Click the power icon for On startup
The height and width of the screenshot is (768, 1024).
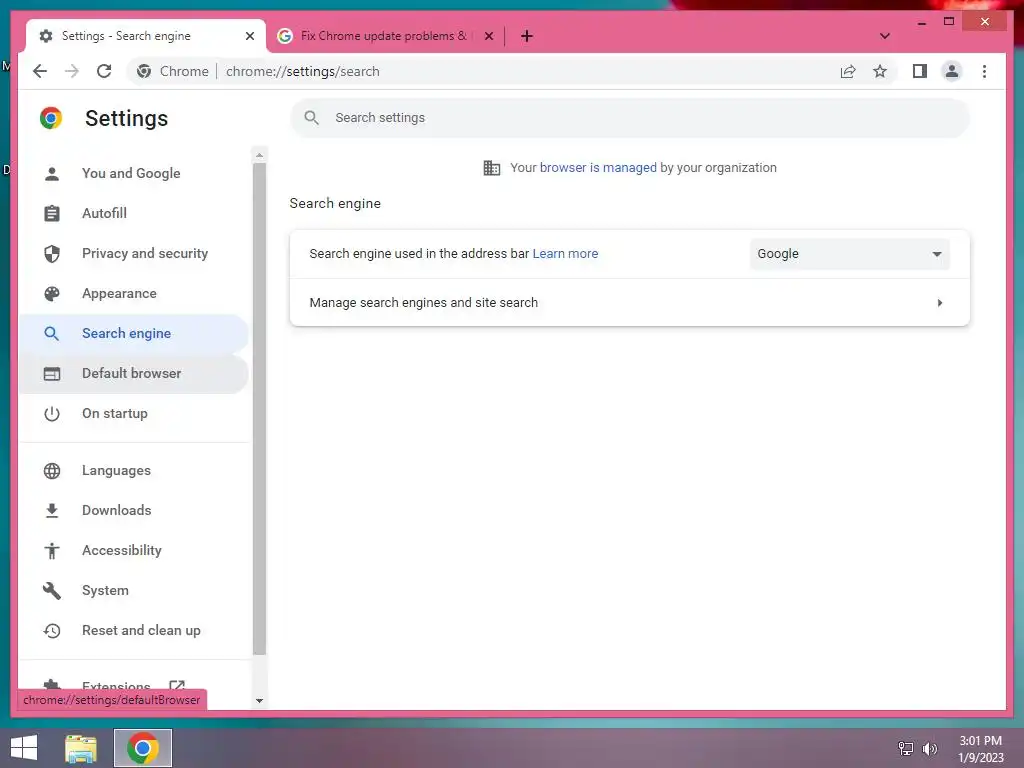click(52, 414)
